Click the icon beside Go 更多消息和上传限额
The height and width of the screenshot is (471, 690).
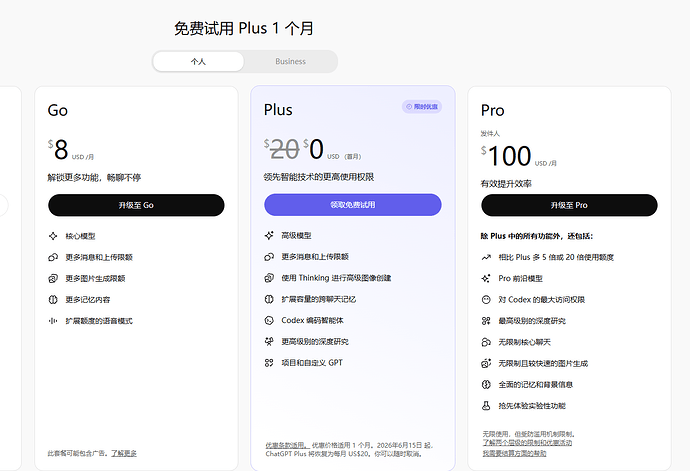coord(53,257)
